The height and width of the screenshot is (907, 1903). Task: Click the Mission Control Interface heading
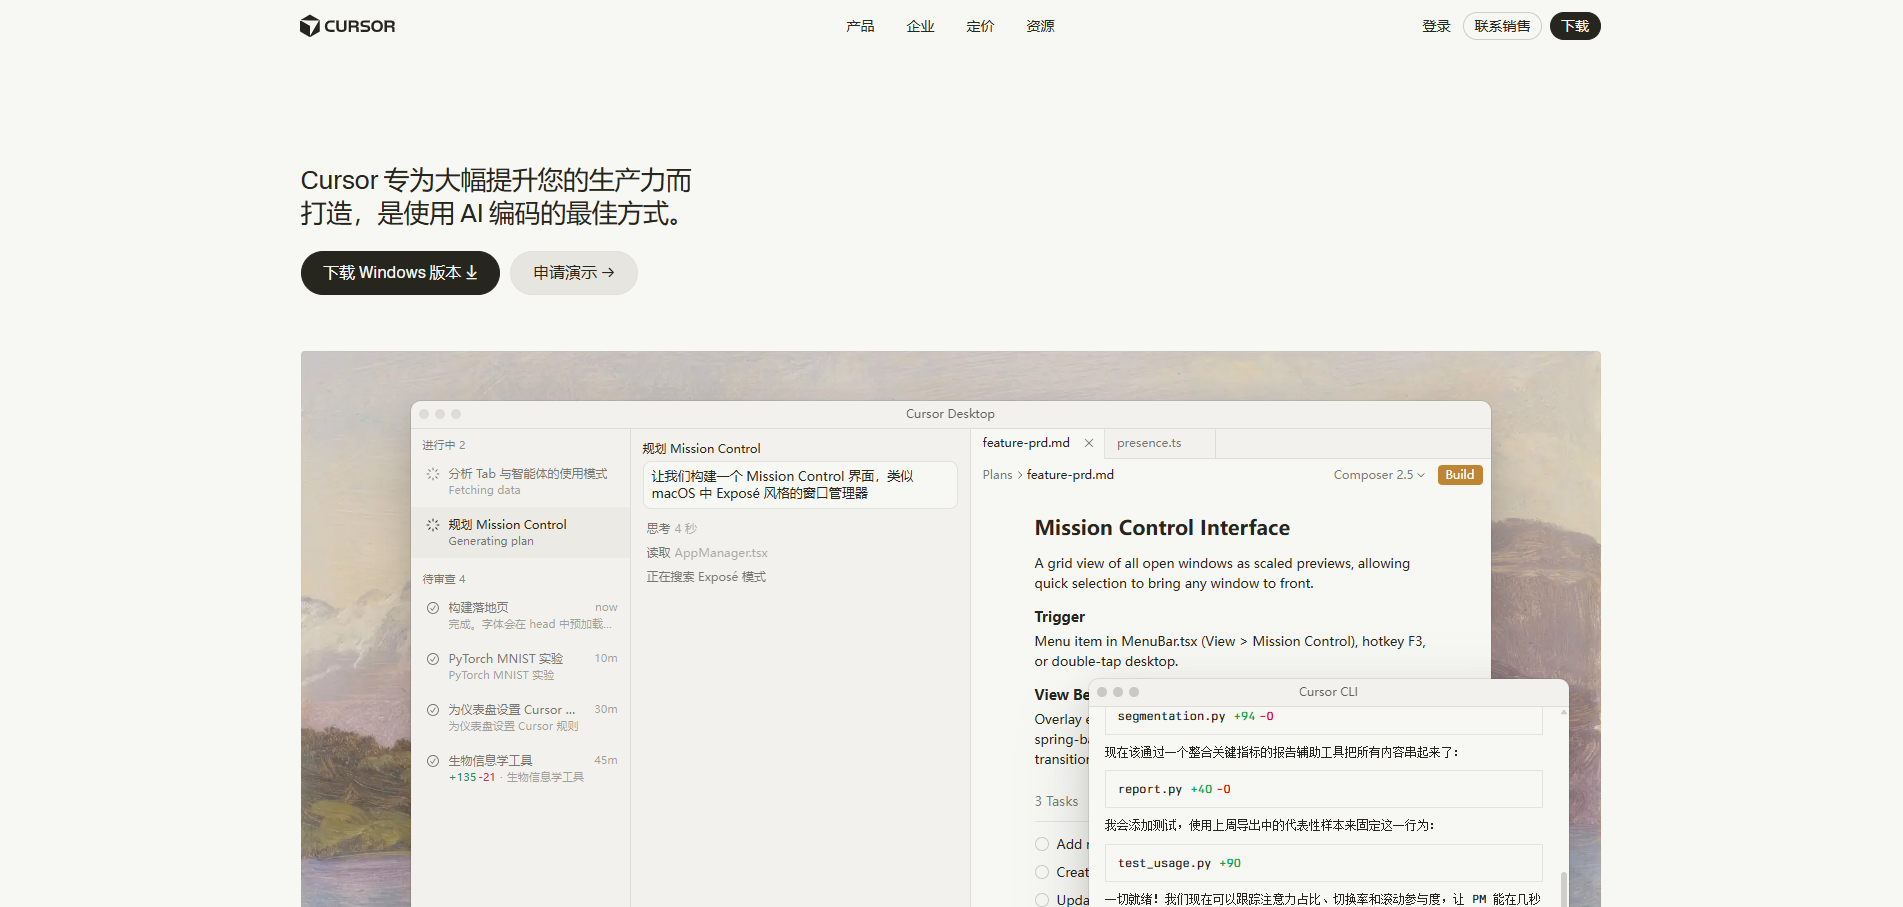click(x=1162, y=528)
